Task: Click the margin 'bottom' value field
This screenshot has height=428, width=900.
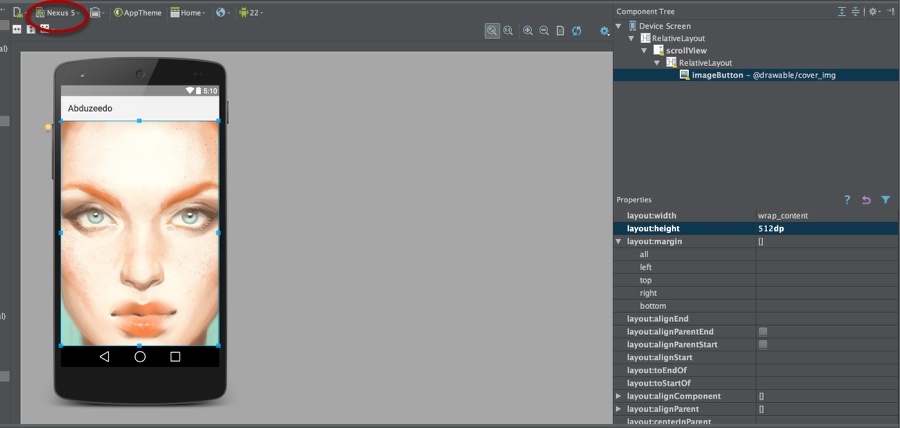Action: 827,306
